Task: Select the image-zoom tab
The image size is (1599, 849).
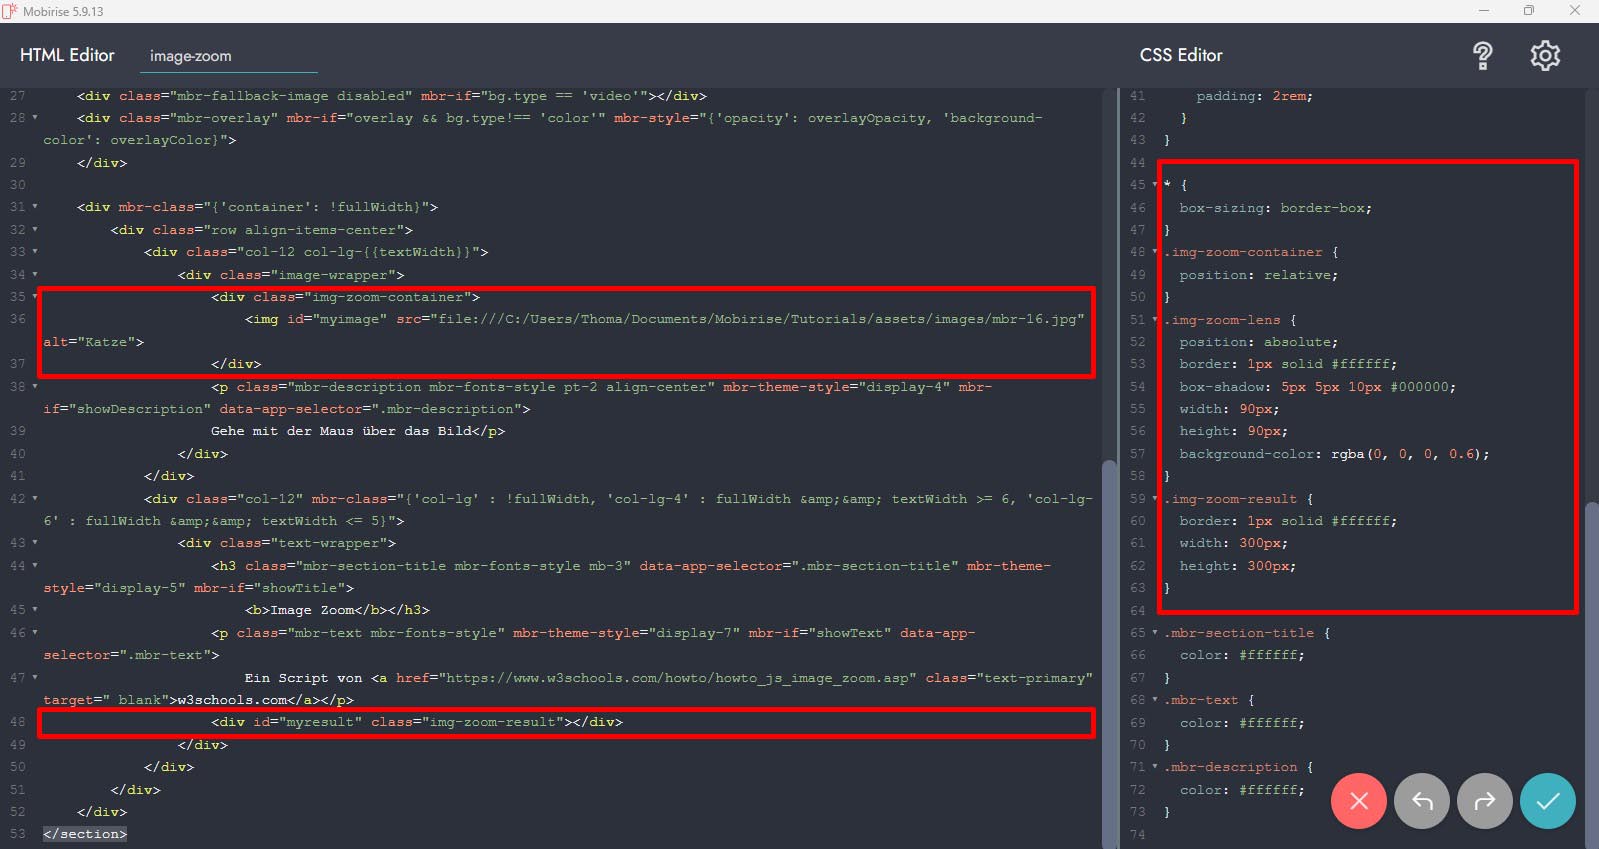Action: tap(190, 56)
